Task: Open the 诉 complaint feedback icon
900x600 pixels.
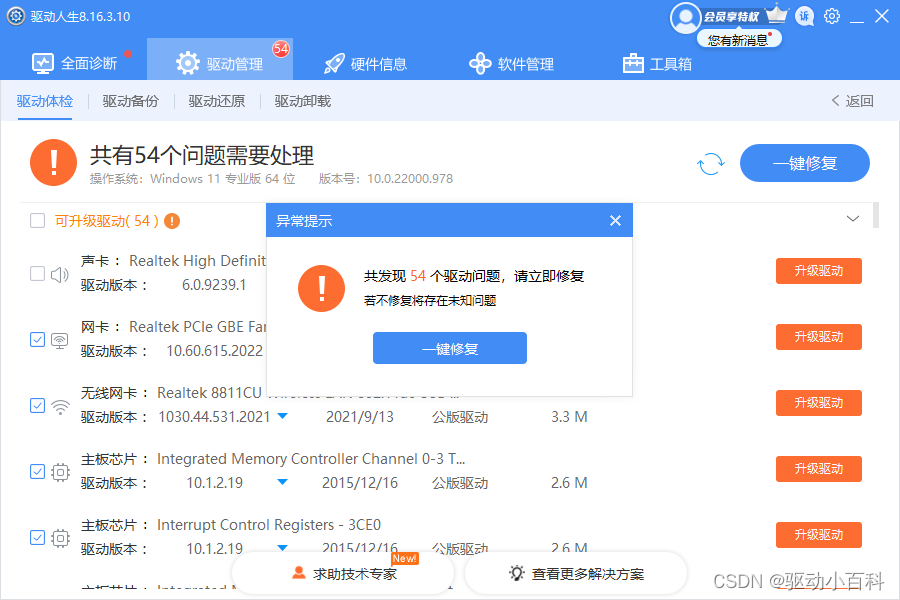Action: tap(804, 16)
